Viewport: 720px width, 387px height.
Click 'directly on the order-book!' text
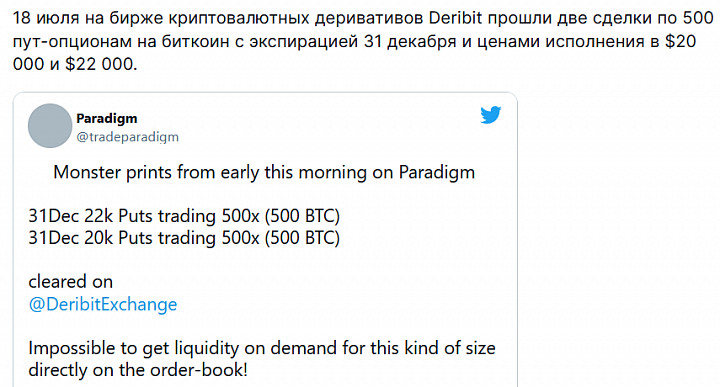coord(138,370)
